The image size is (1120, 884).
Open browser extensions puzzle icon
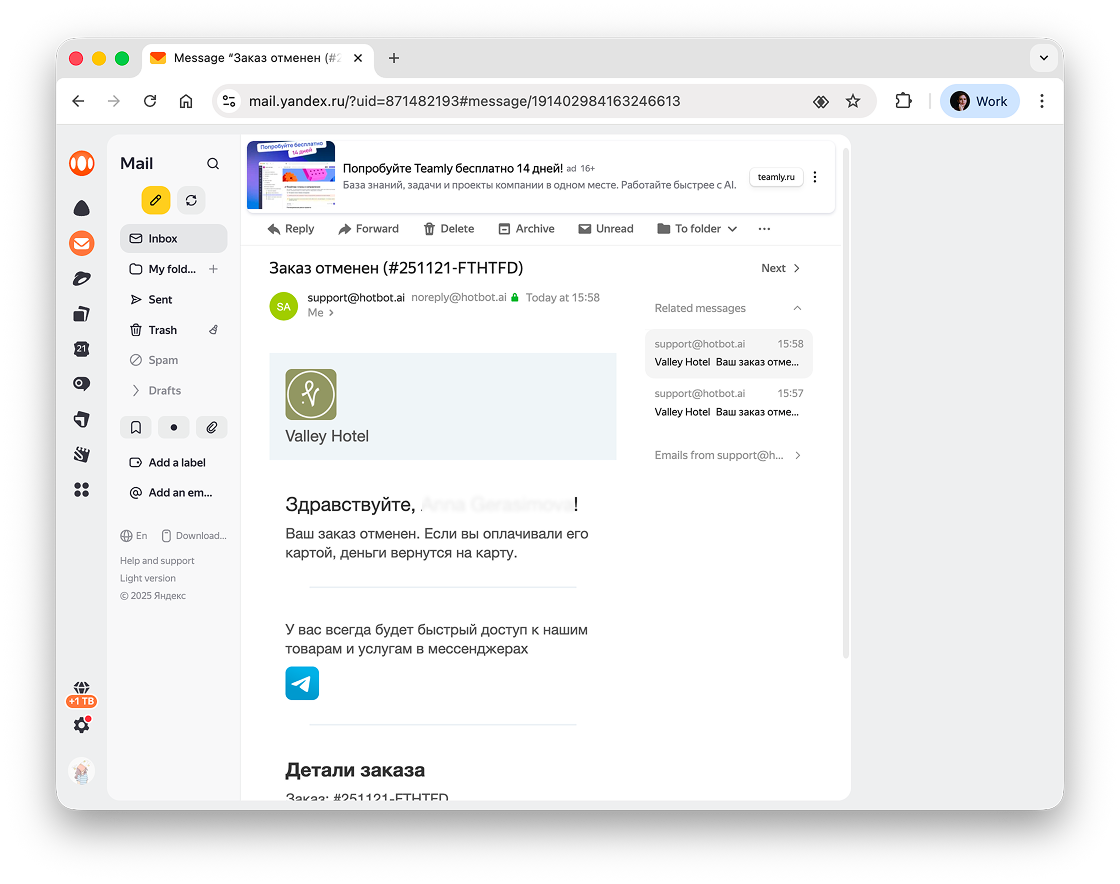(903, 101)
